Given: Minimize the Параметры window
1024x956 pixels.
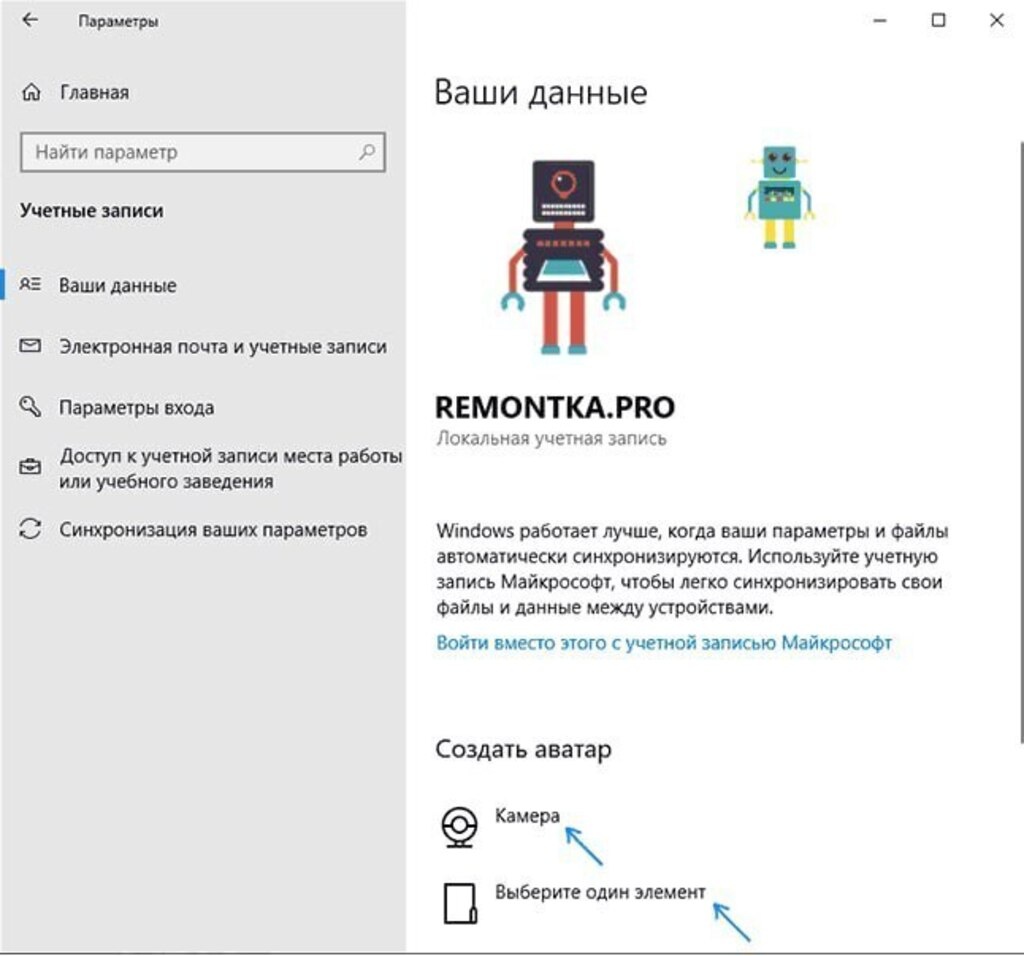Looking at the screenshot, I should coord(880,20).
